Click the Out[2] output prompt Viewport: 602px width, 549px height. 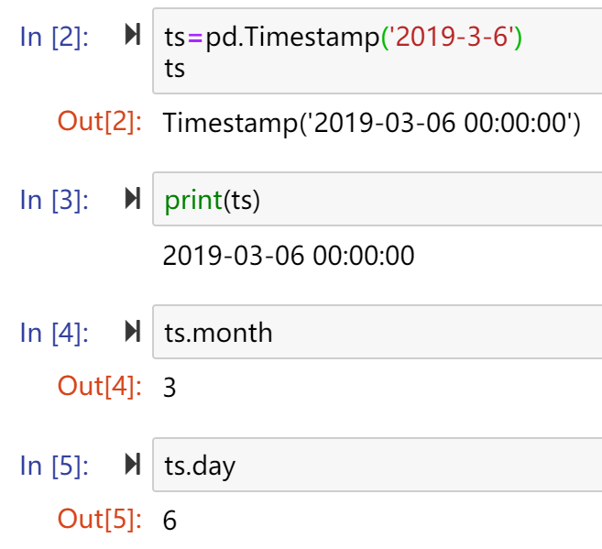(x=100, y=122)
